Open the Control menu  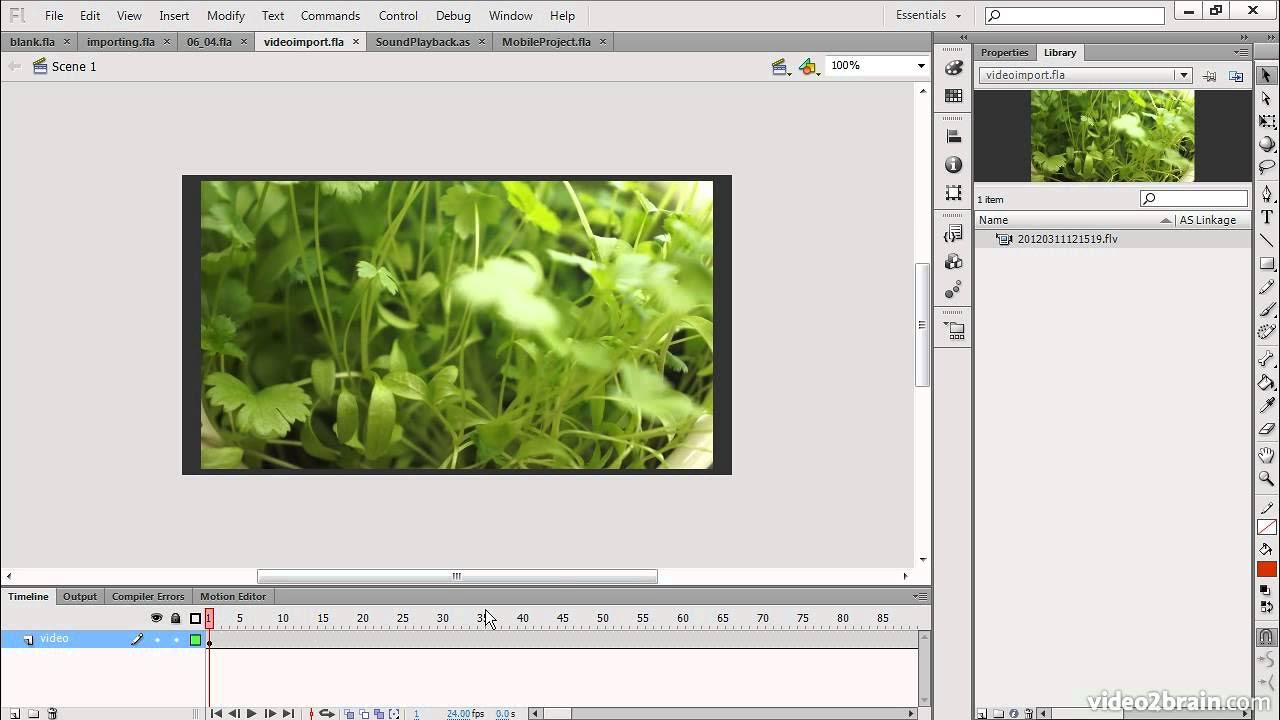(398, 16)
